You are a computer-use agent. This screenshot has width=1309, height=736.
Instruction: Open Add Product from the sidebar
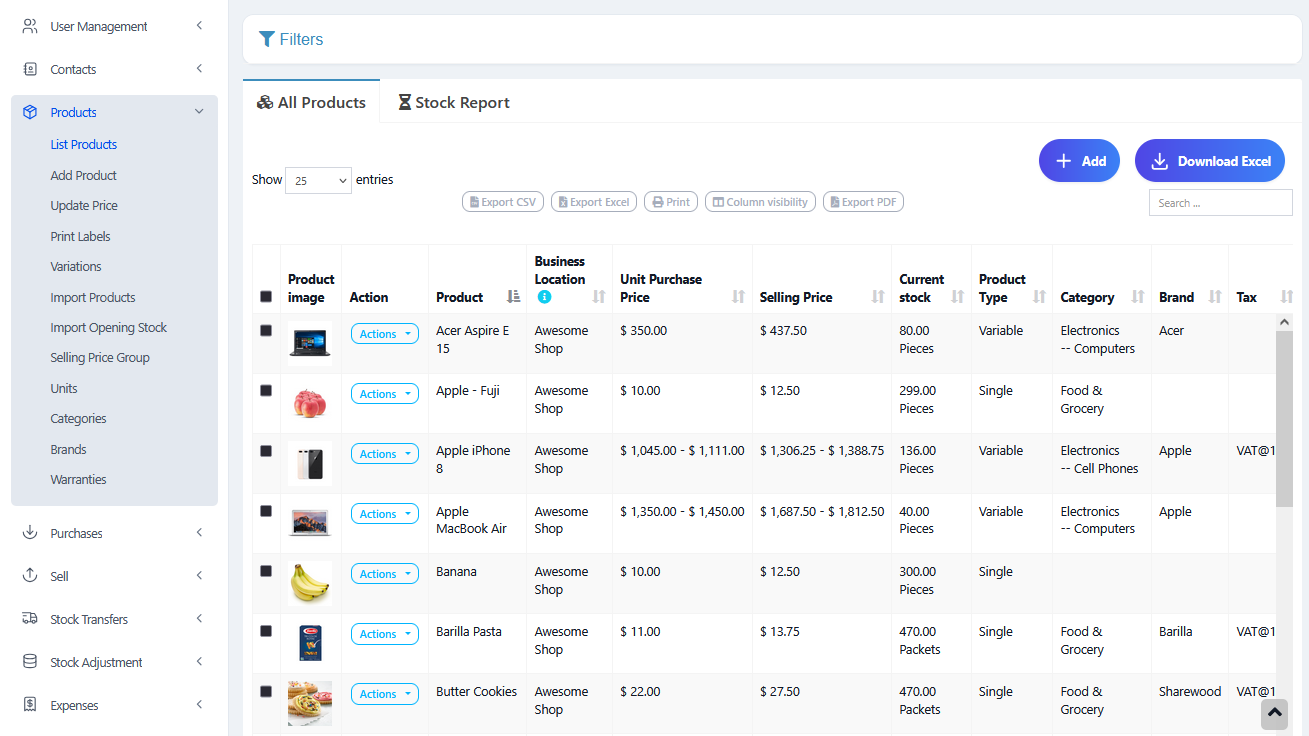[x=83, y=175]
